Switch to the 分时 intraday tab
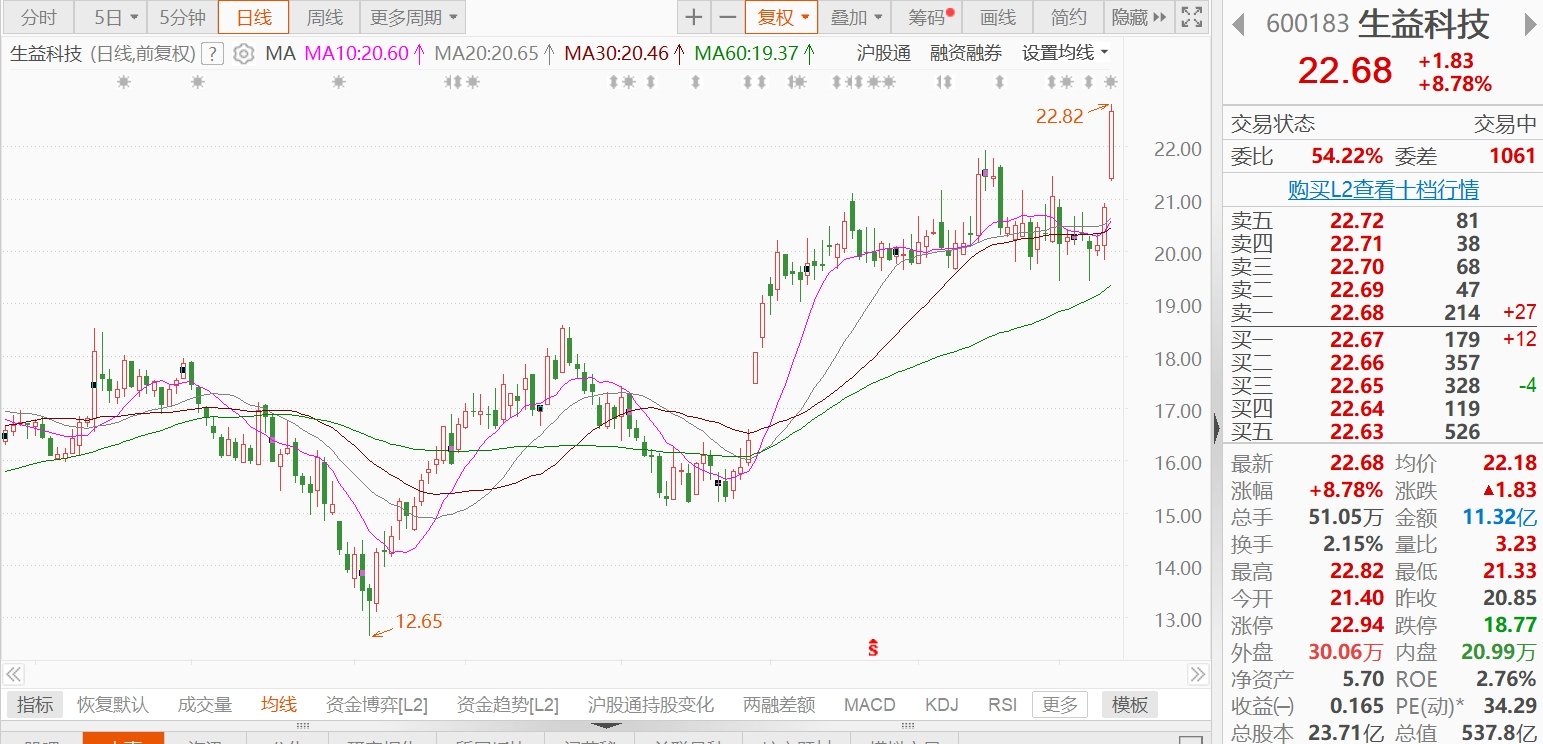 (x=39, y=17)
